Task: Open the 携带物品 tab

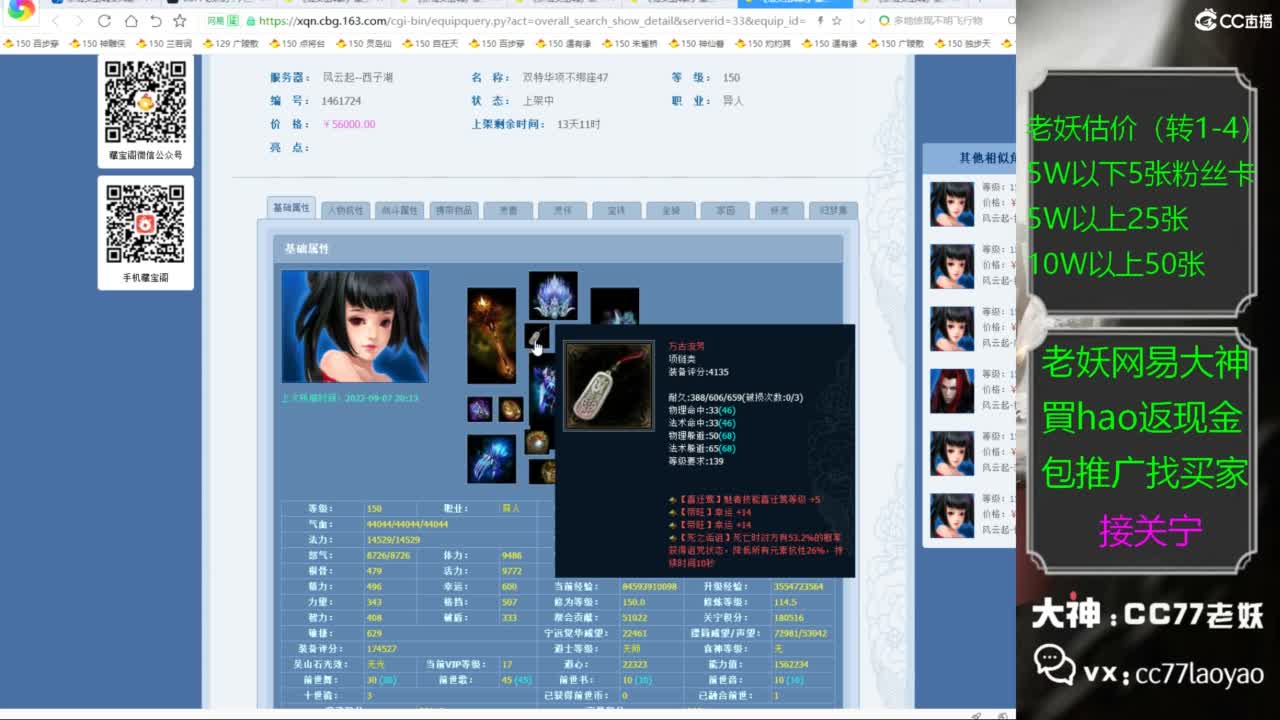Action: (453, 210)
